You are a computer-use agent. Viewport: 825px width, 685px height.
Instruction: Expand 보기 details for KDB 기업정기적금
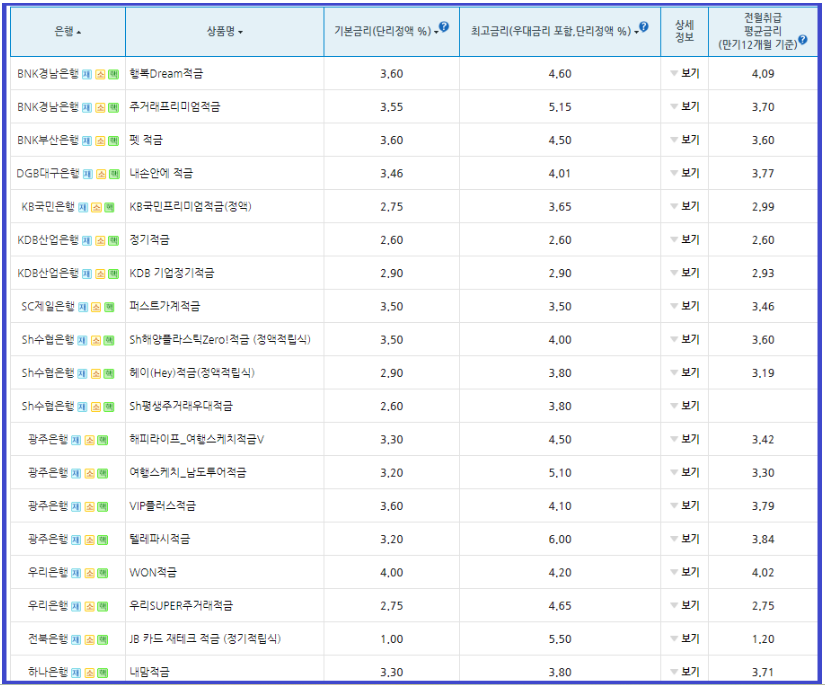(685, 273)
